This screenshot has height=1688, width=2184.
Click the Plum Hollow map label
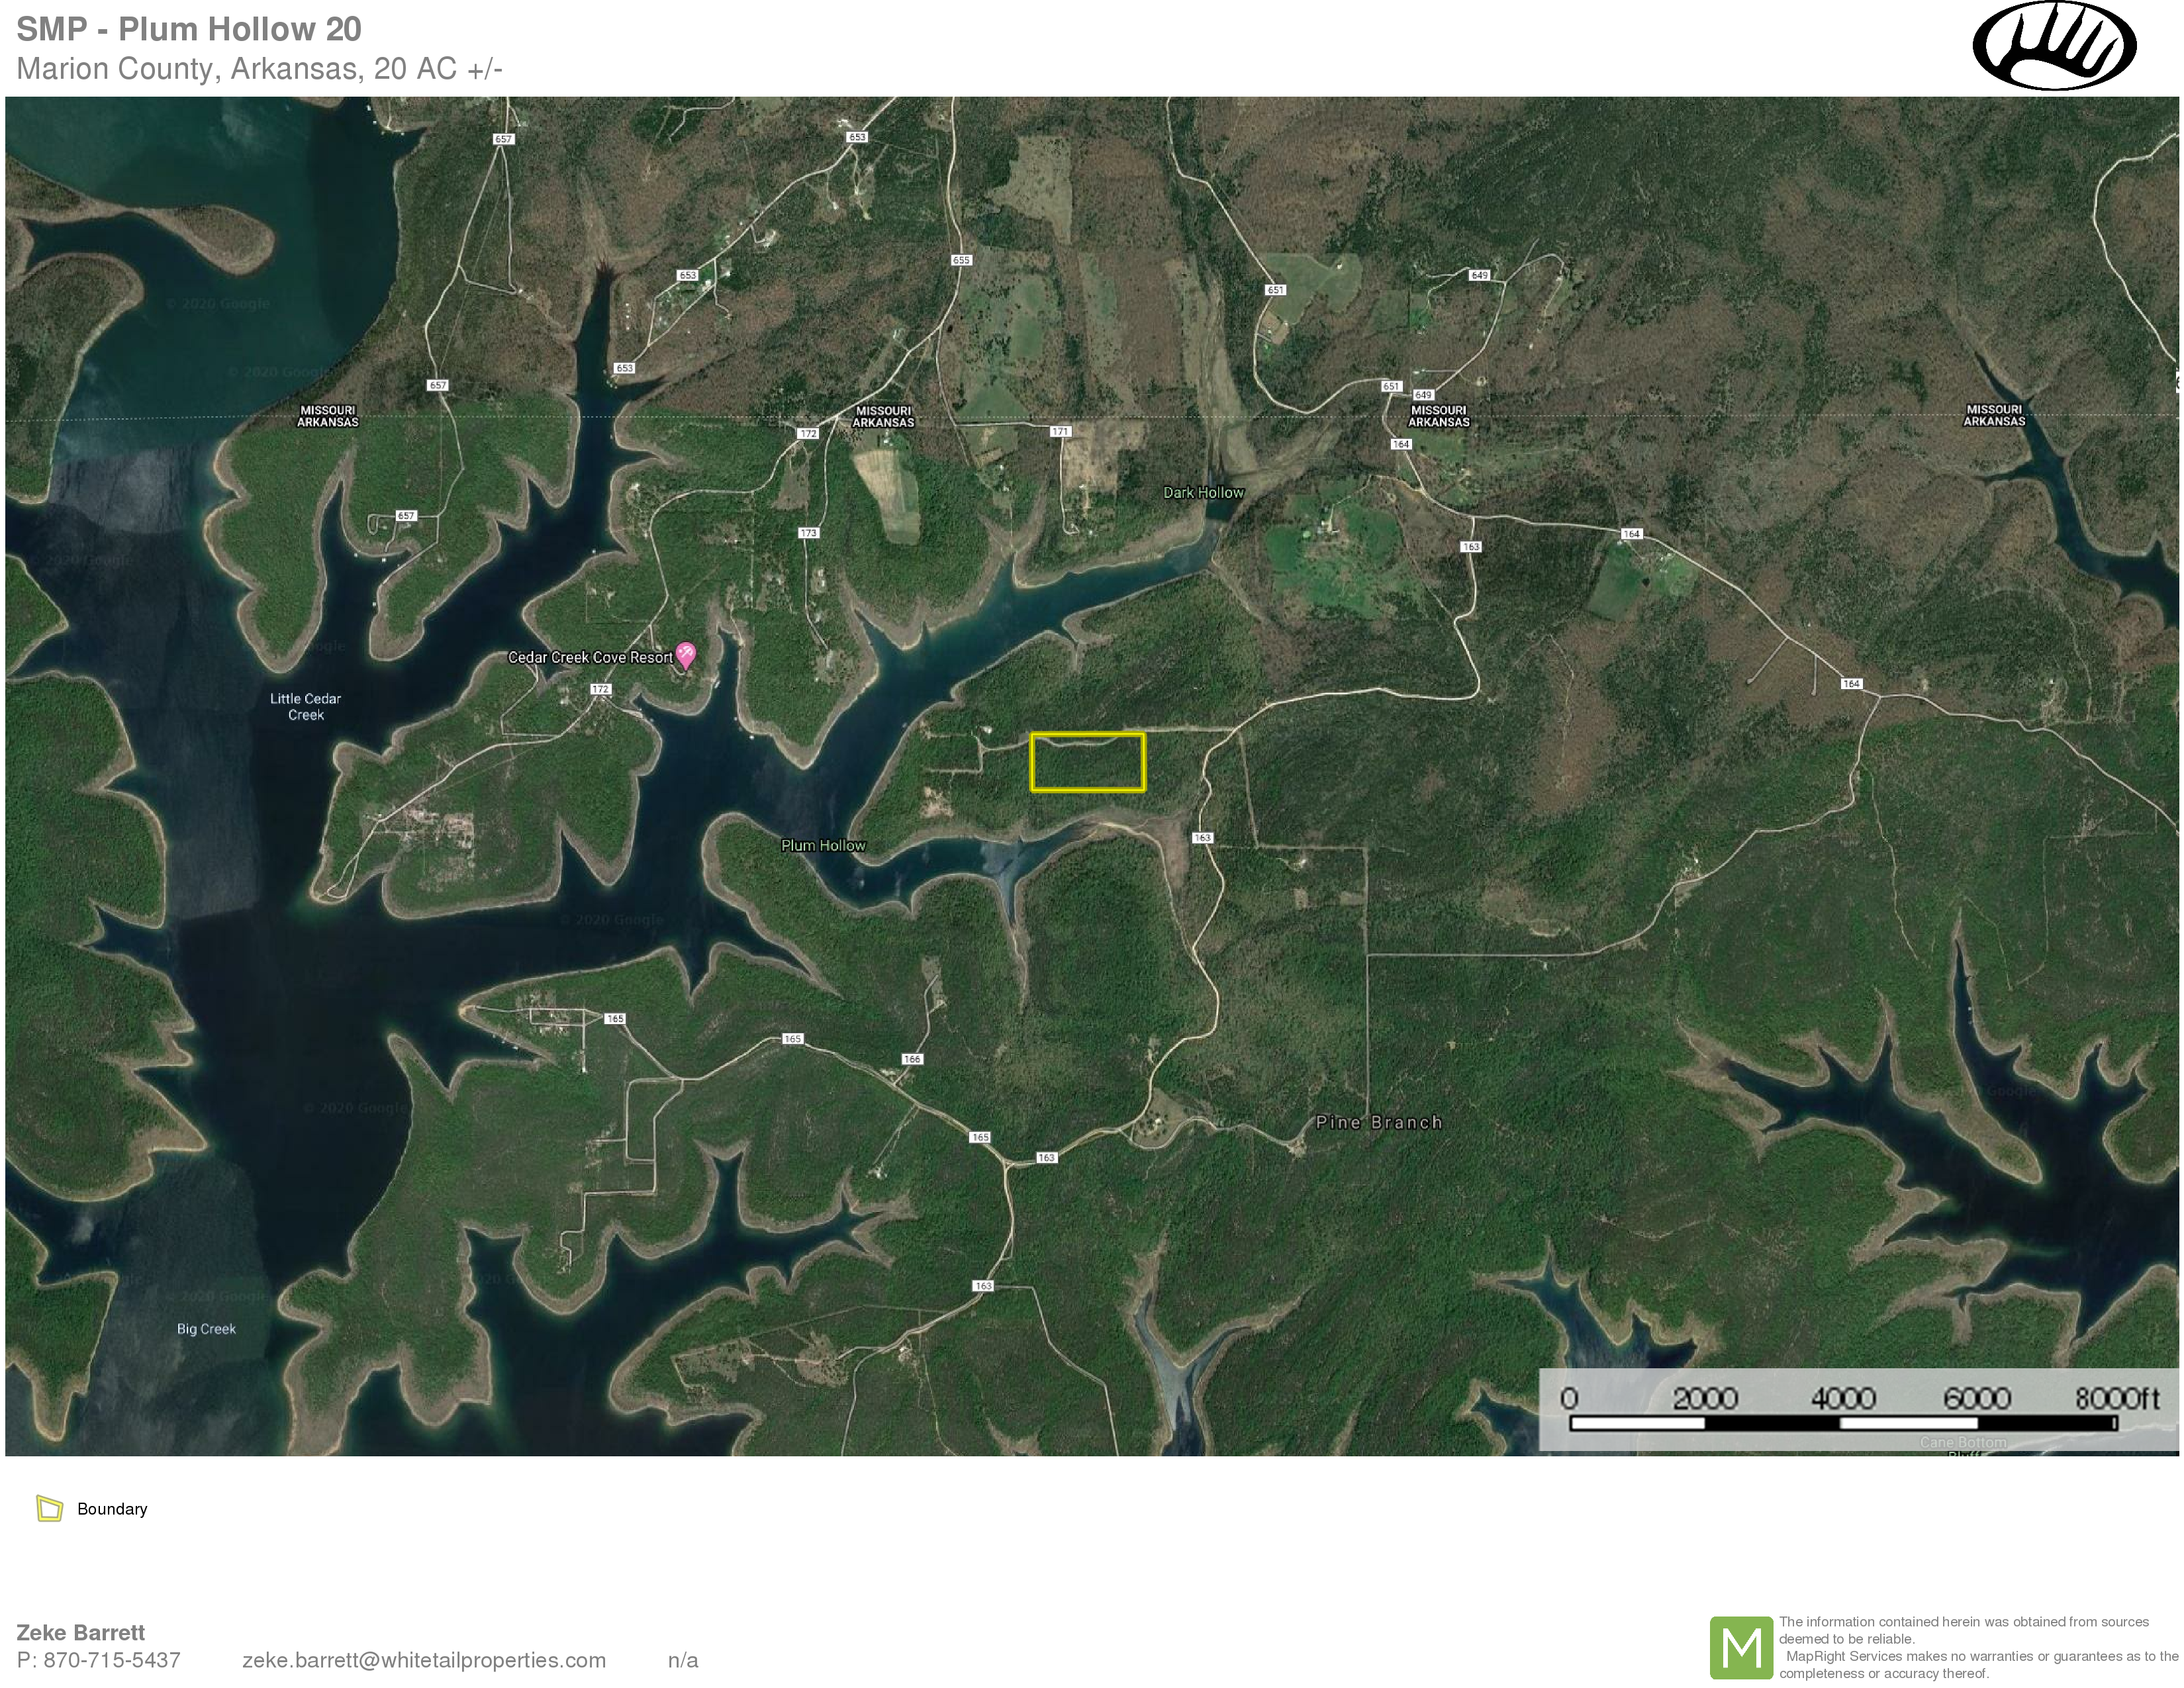pyautogui.click(x=823, y=845)
